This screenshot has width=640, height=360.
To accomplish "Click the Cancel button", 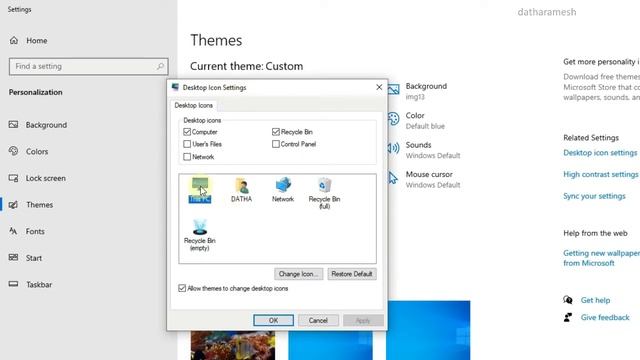I will (x=318, y=320).
